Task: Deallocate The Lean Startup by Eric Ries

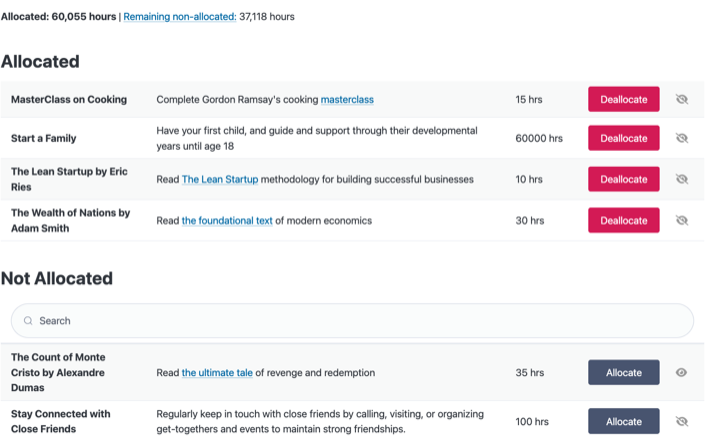Action: pyautogui.click(x=623, y=179)
